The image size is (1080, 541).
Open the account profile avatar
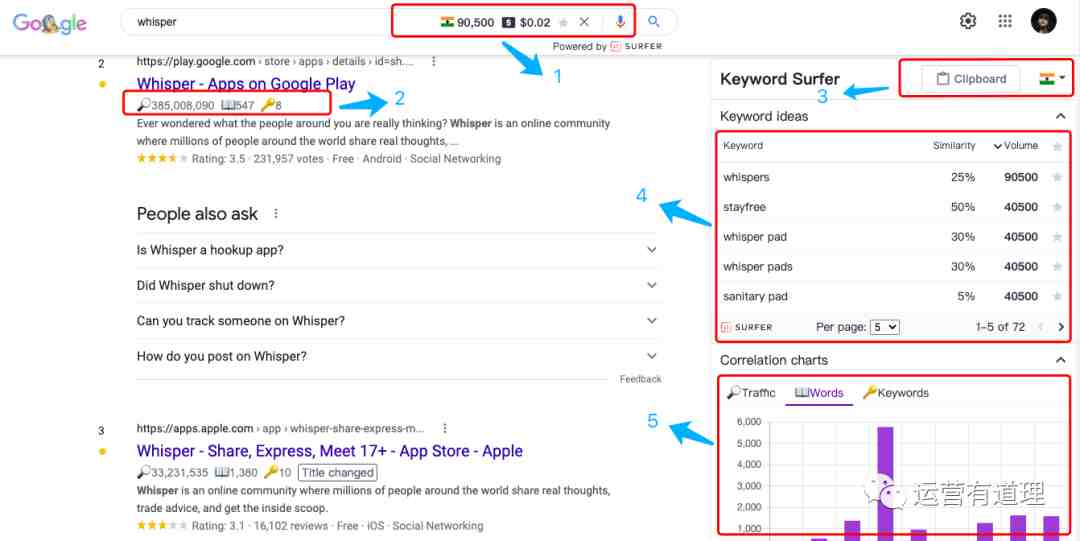pyautogui.click(x=1043, y=21)
